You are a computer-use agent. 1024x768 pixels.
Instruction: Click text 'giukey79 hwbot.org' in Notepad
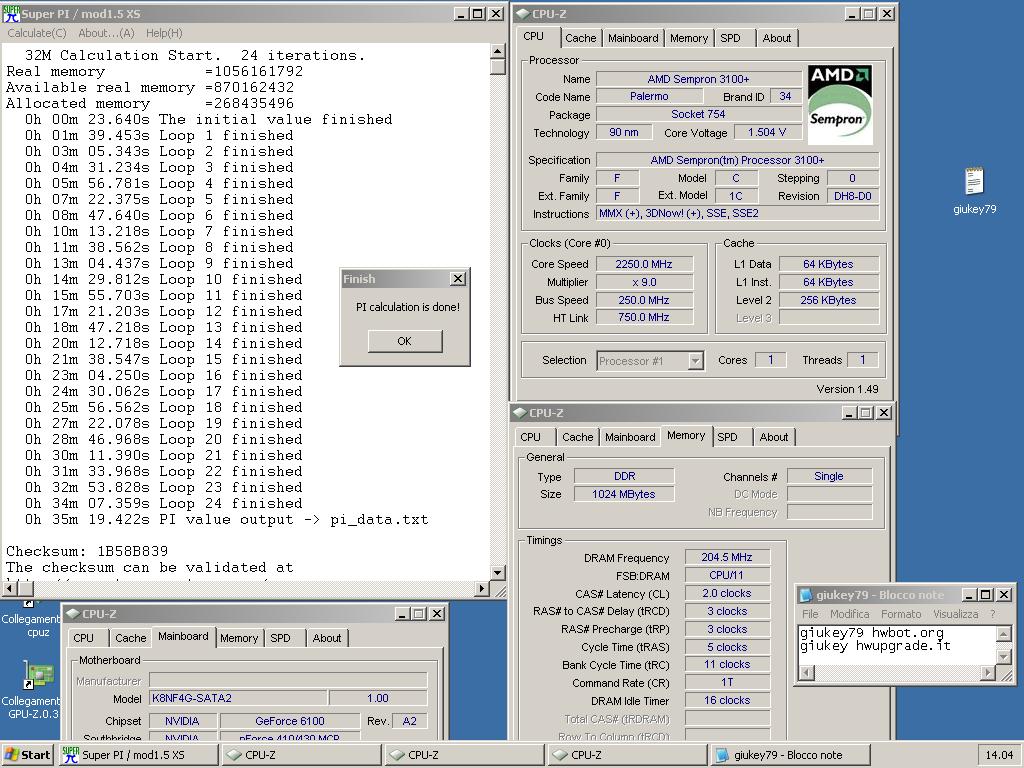[872, 632]
